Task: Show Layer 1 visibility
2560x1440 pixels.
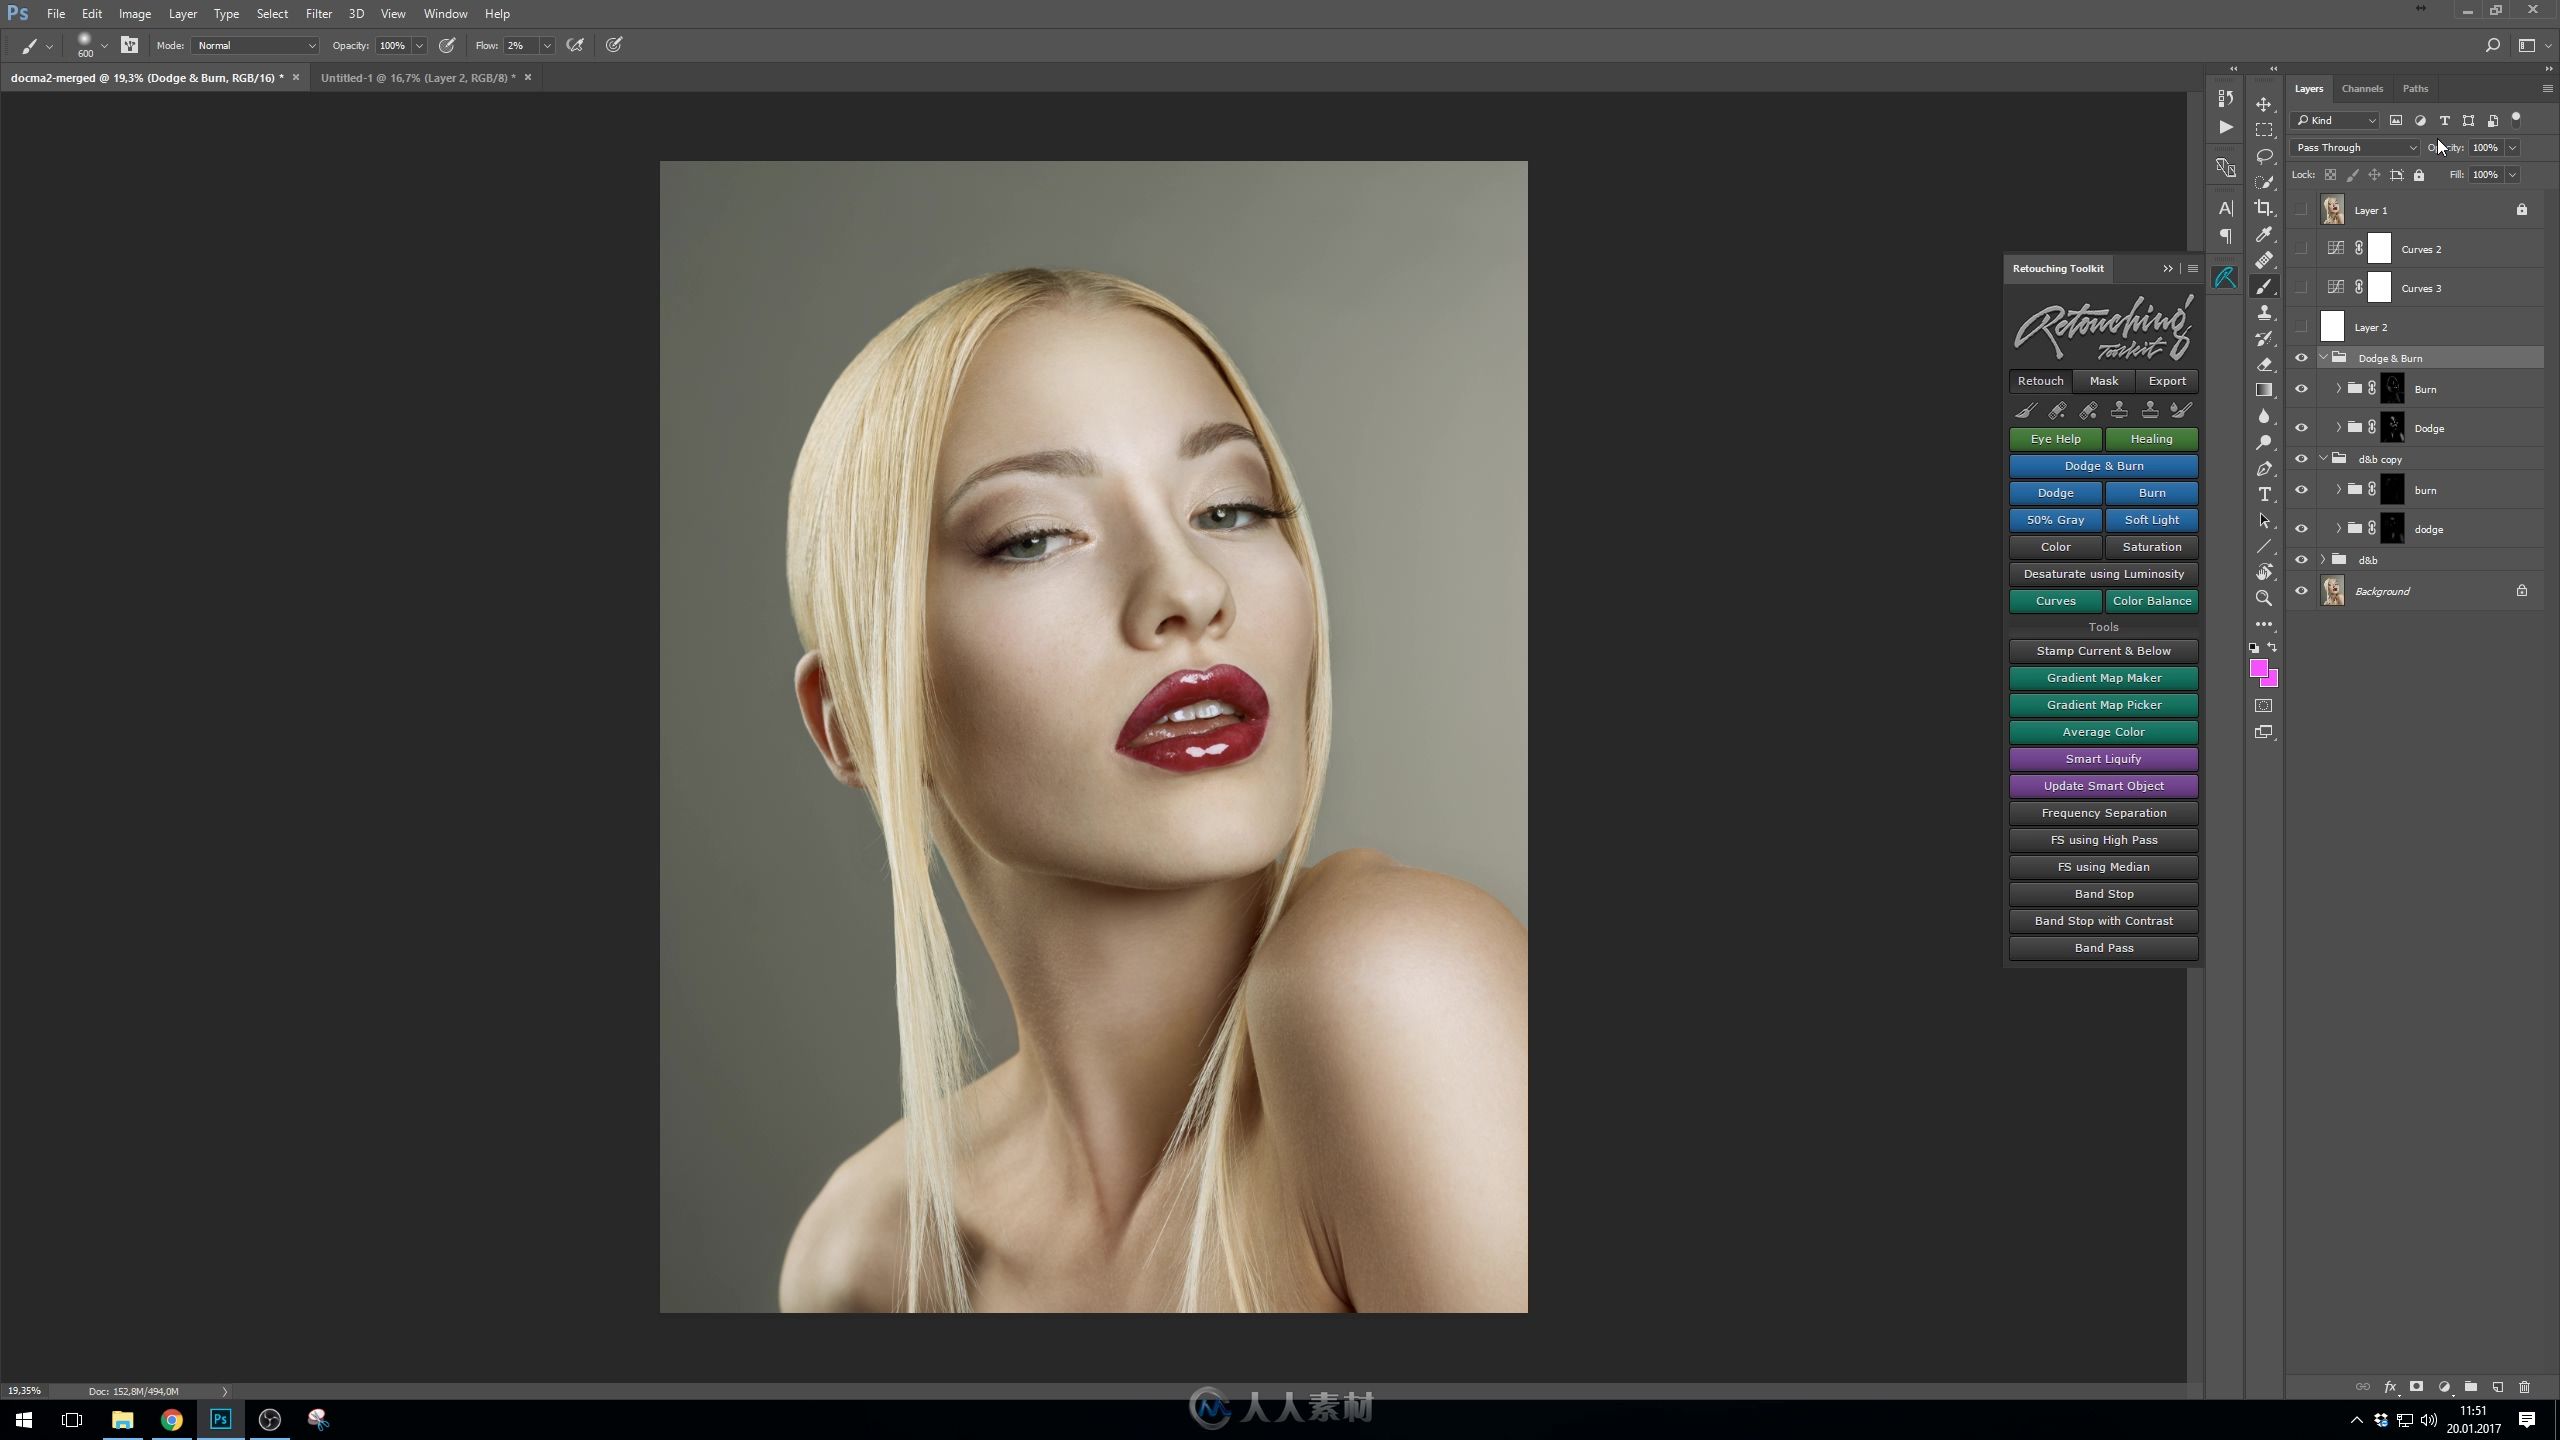Action: (2301, 210)
